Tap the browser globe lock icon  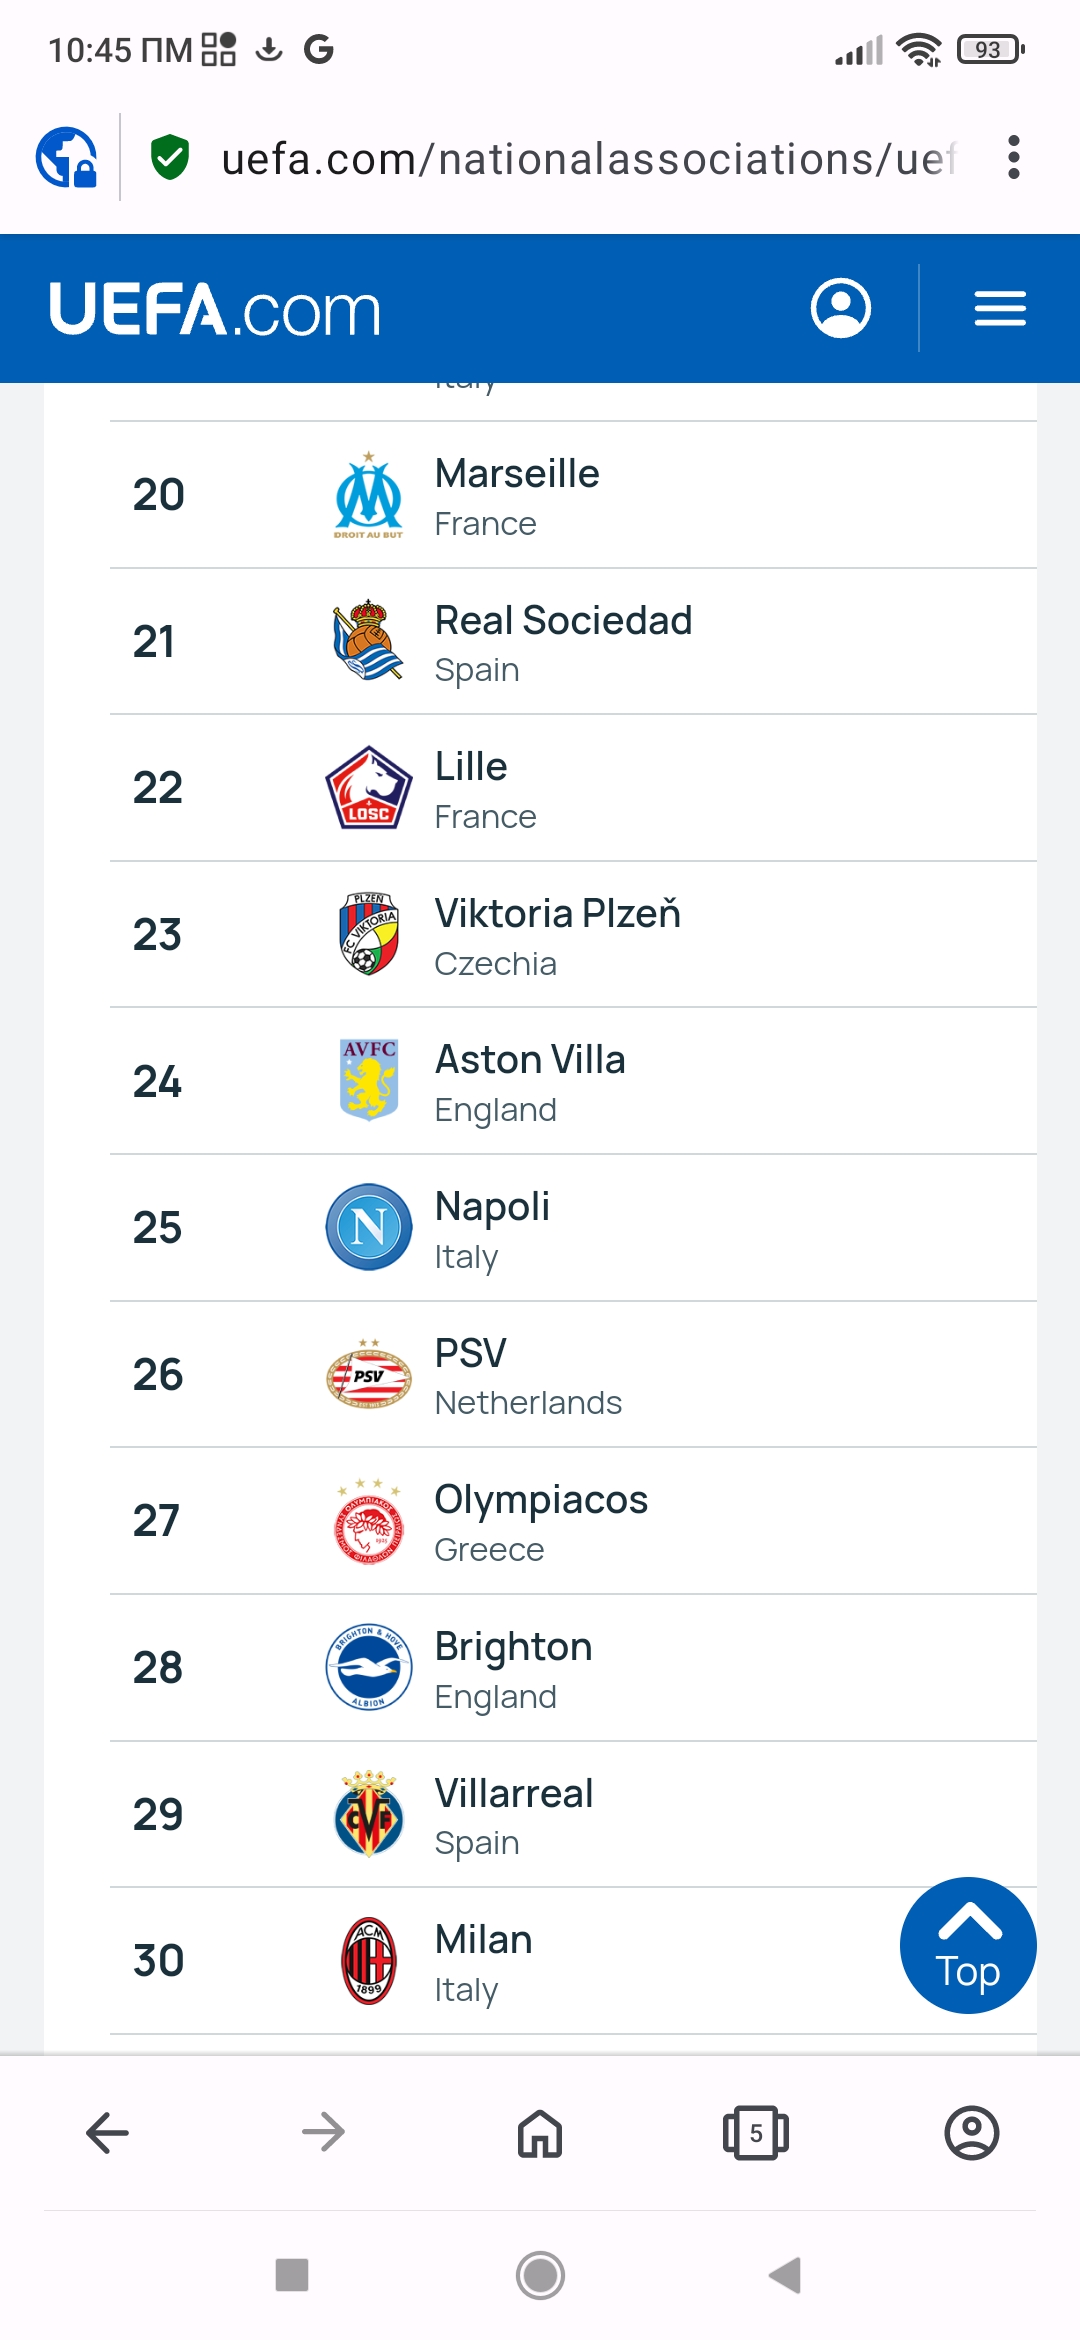click(x=67, y=158)
